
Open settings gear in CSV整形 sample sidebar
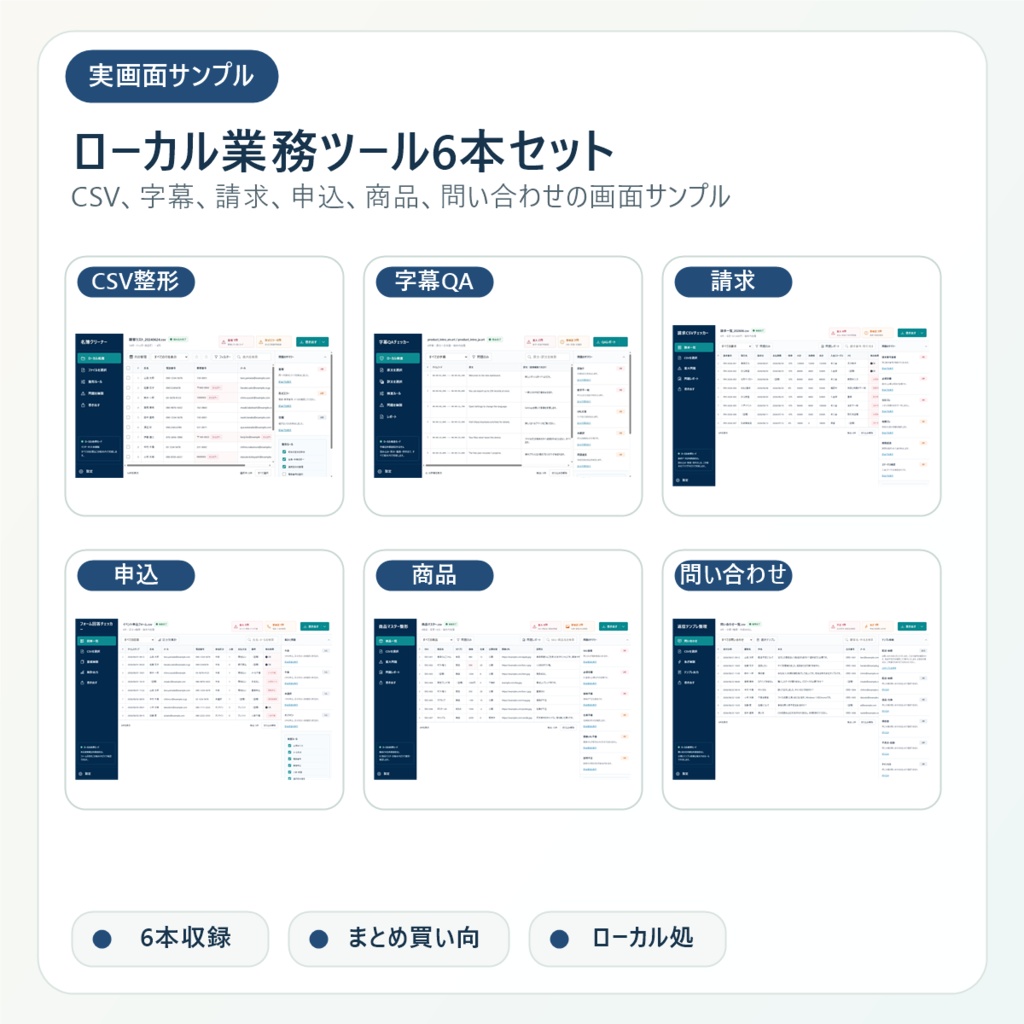pos(82,471)
